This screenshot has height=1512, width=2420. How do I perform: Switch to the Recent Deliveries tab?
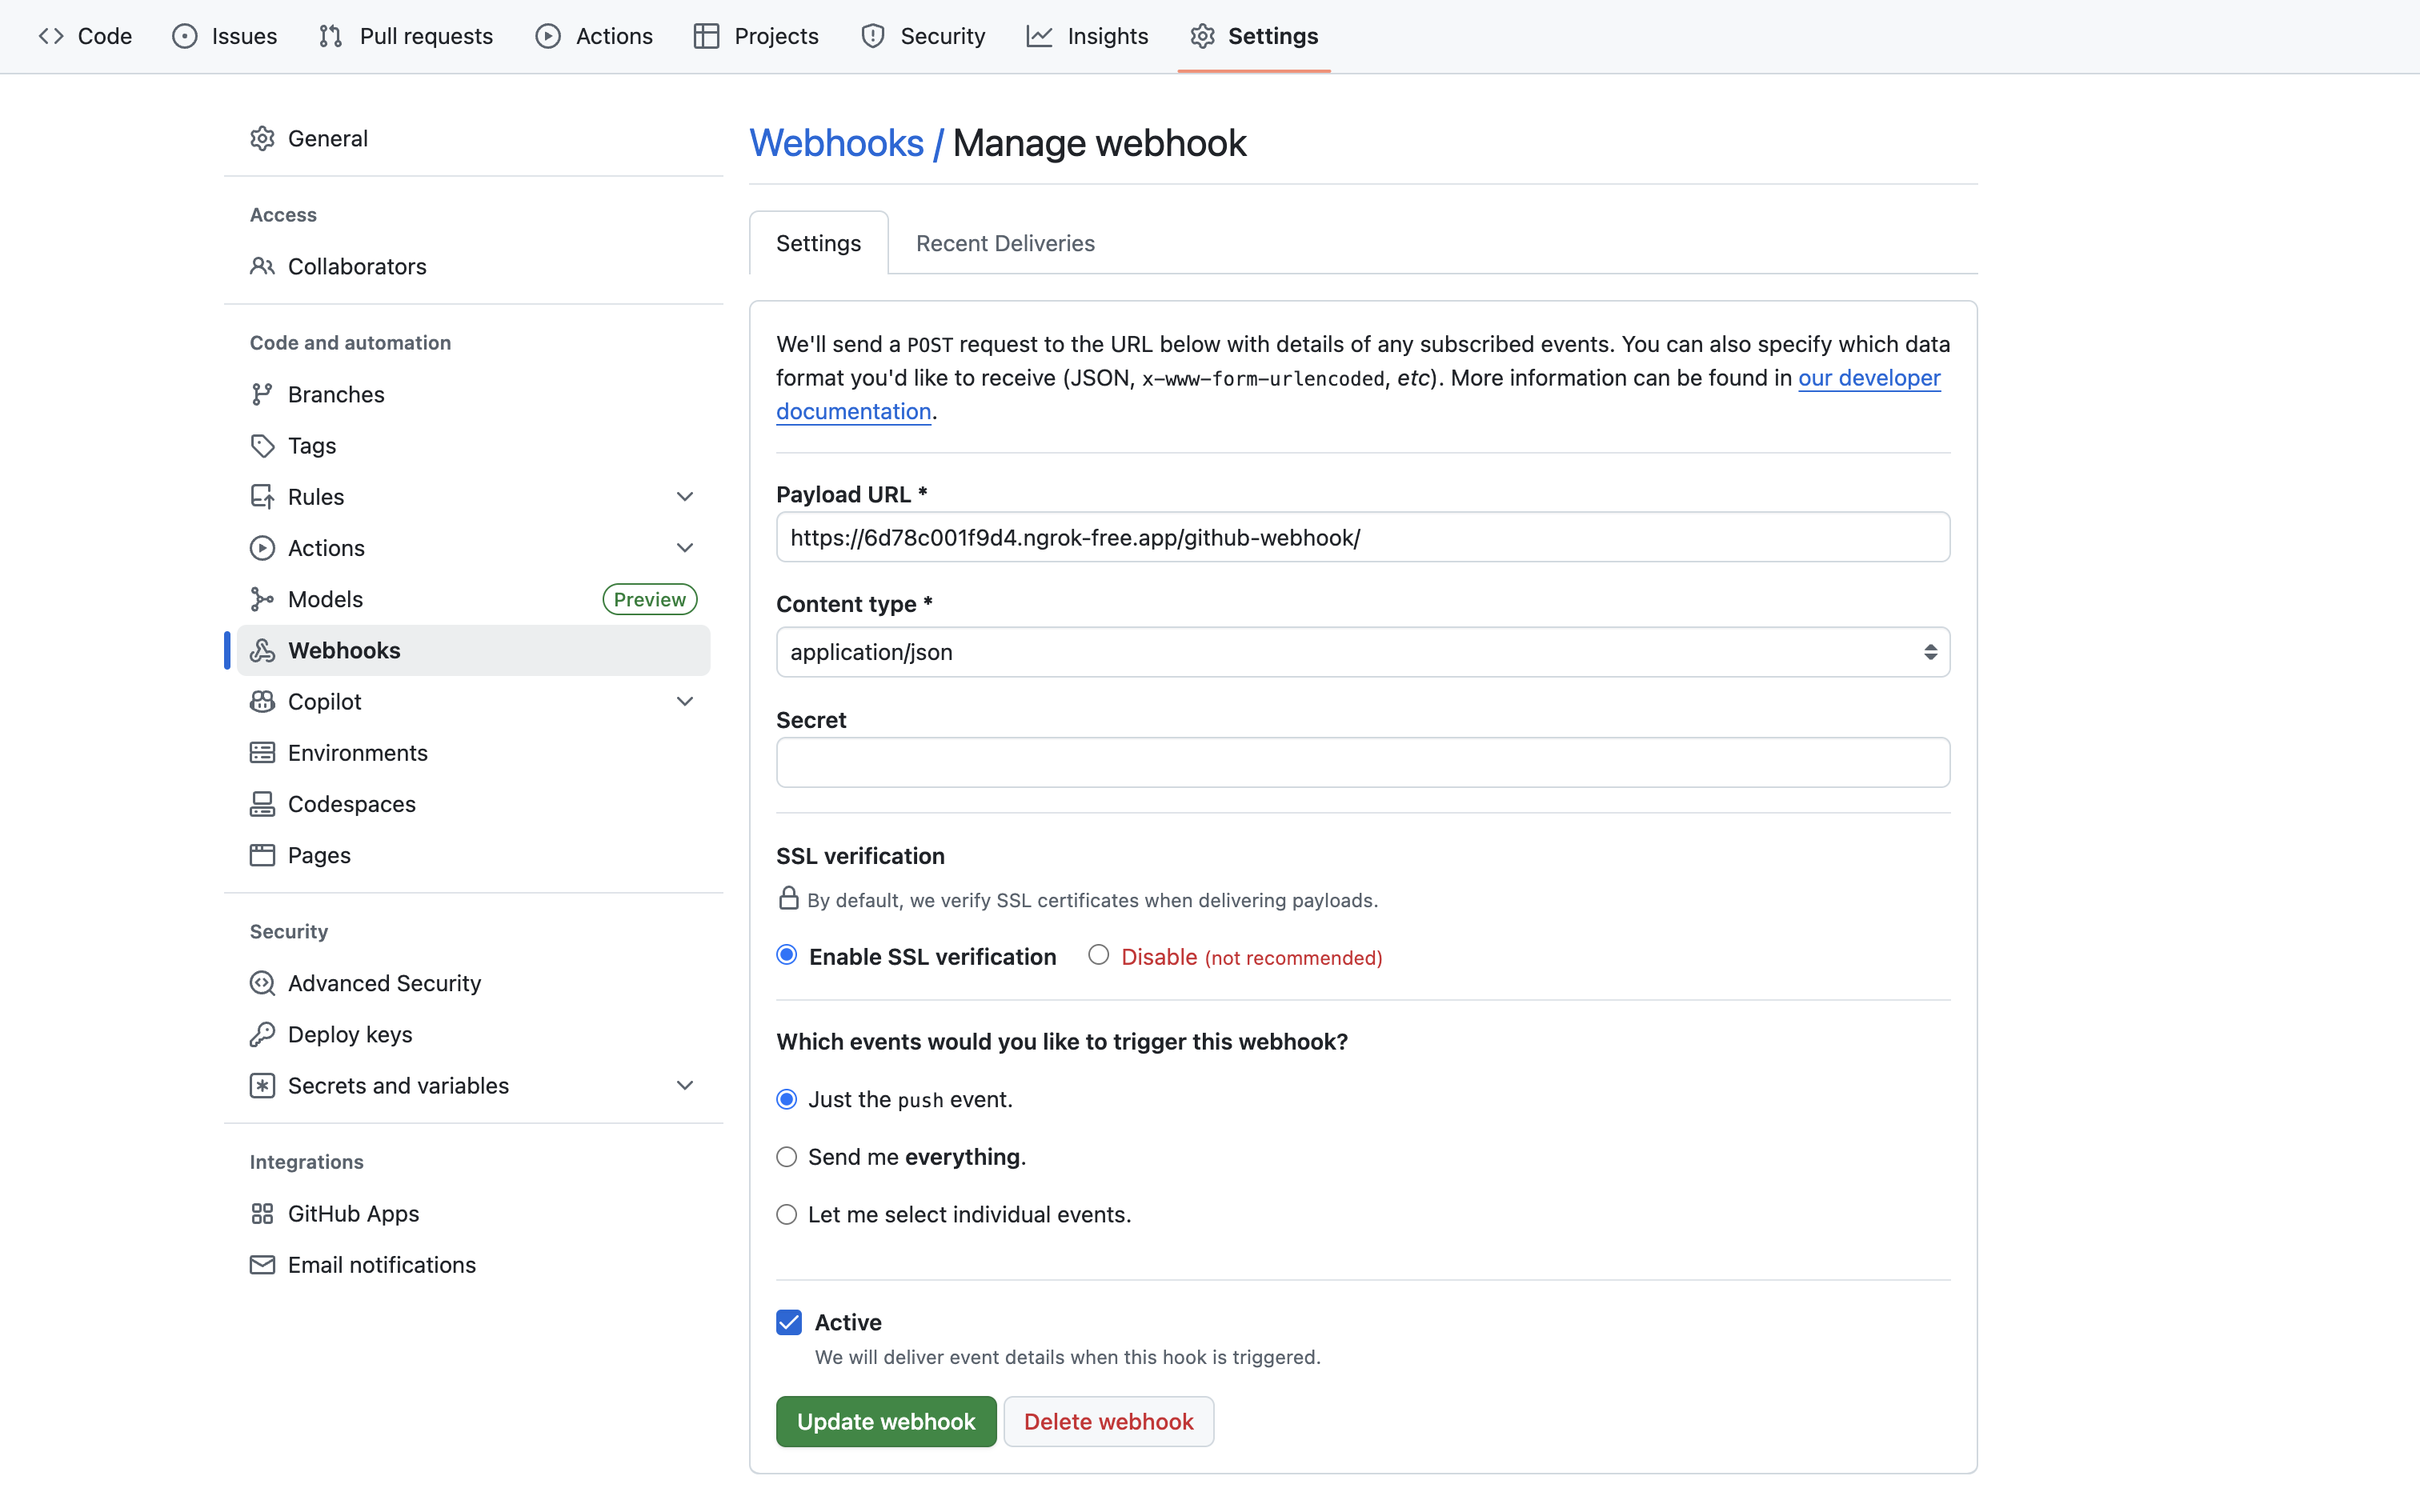coord(1005,243)
